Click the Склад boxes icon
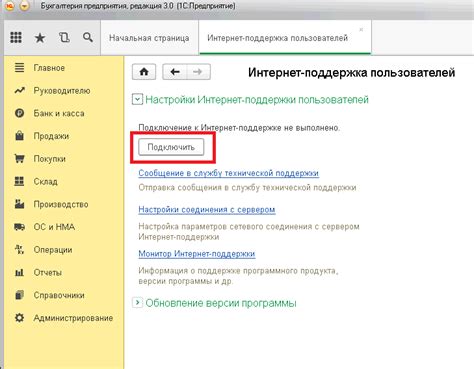Image resolution: width=474 pixels, height=369 pixels. pyautogui.click(x=20, y=181)
